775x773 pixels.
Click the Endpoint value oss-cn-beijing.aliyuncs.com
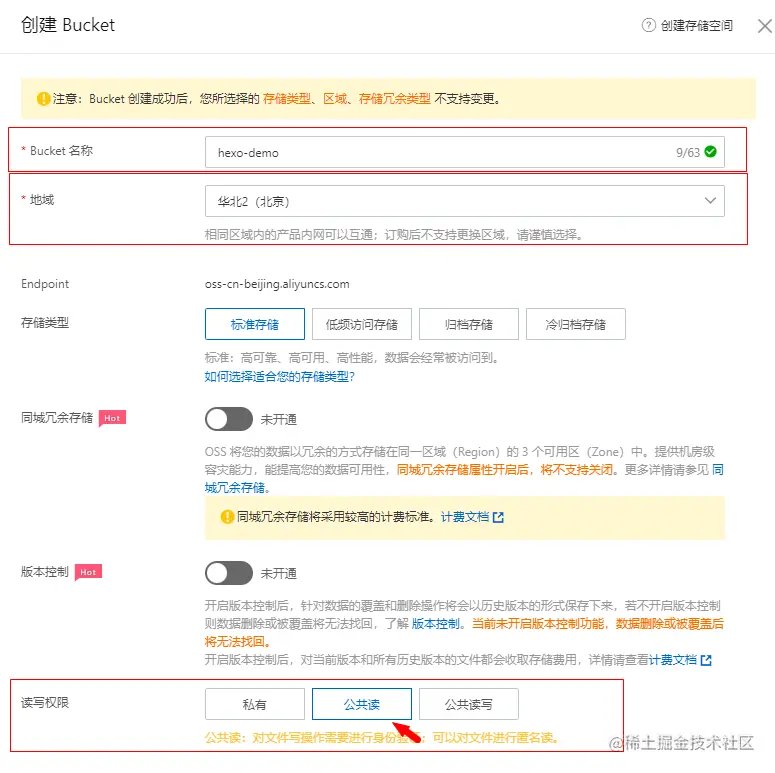277,284
